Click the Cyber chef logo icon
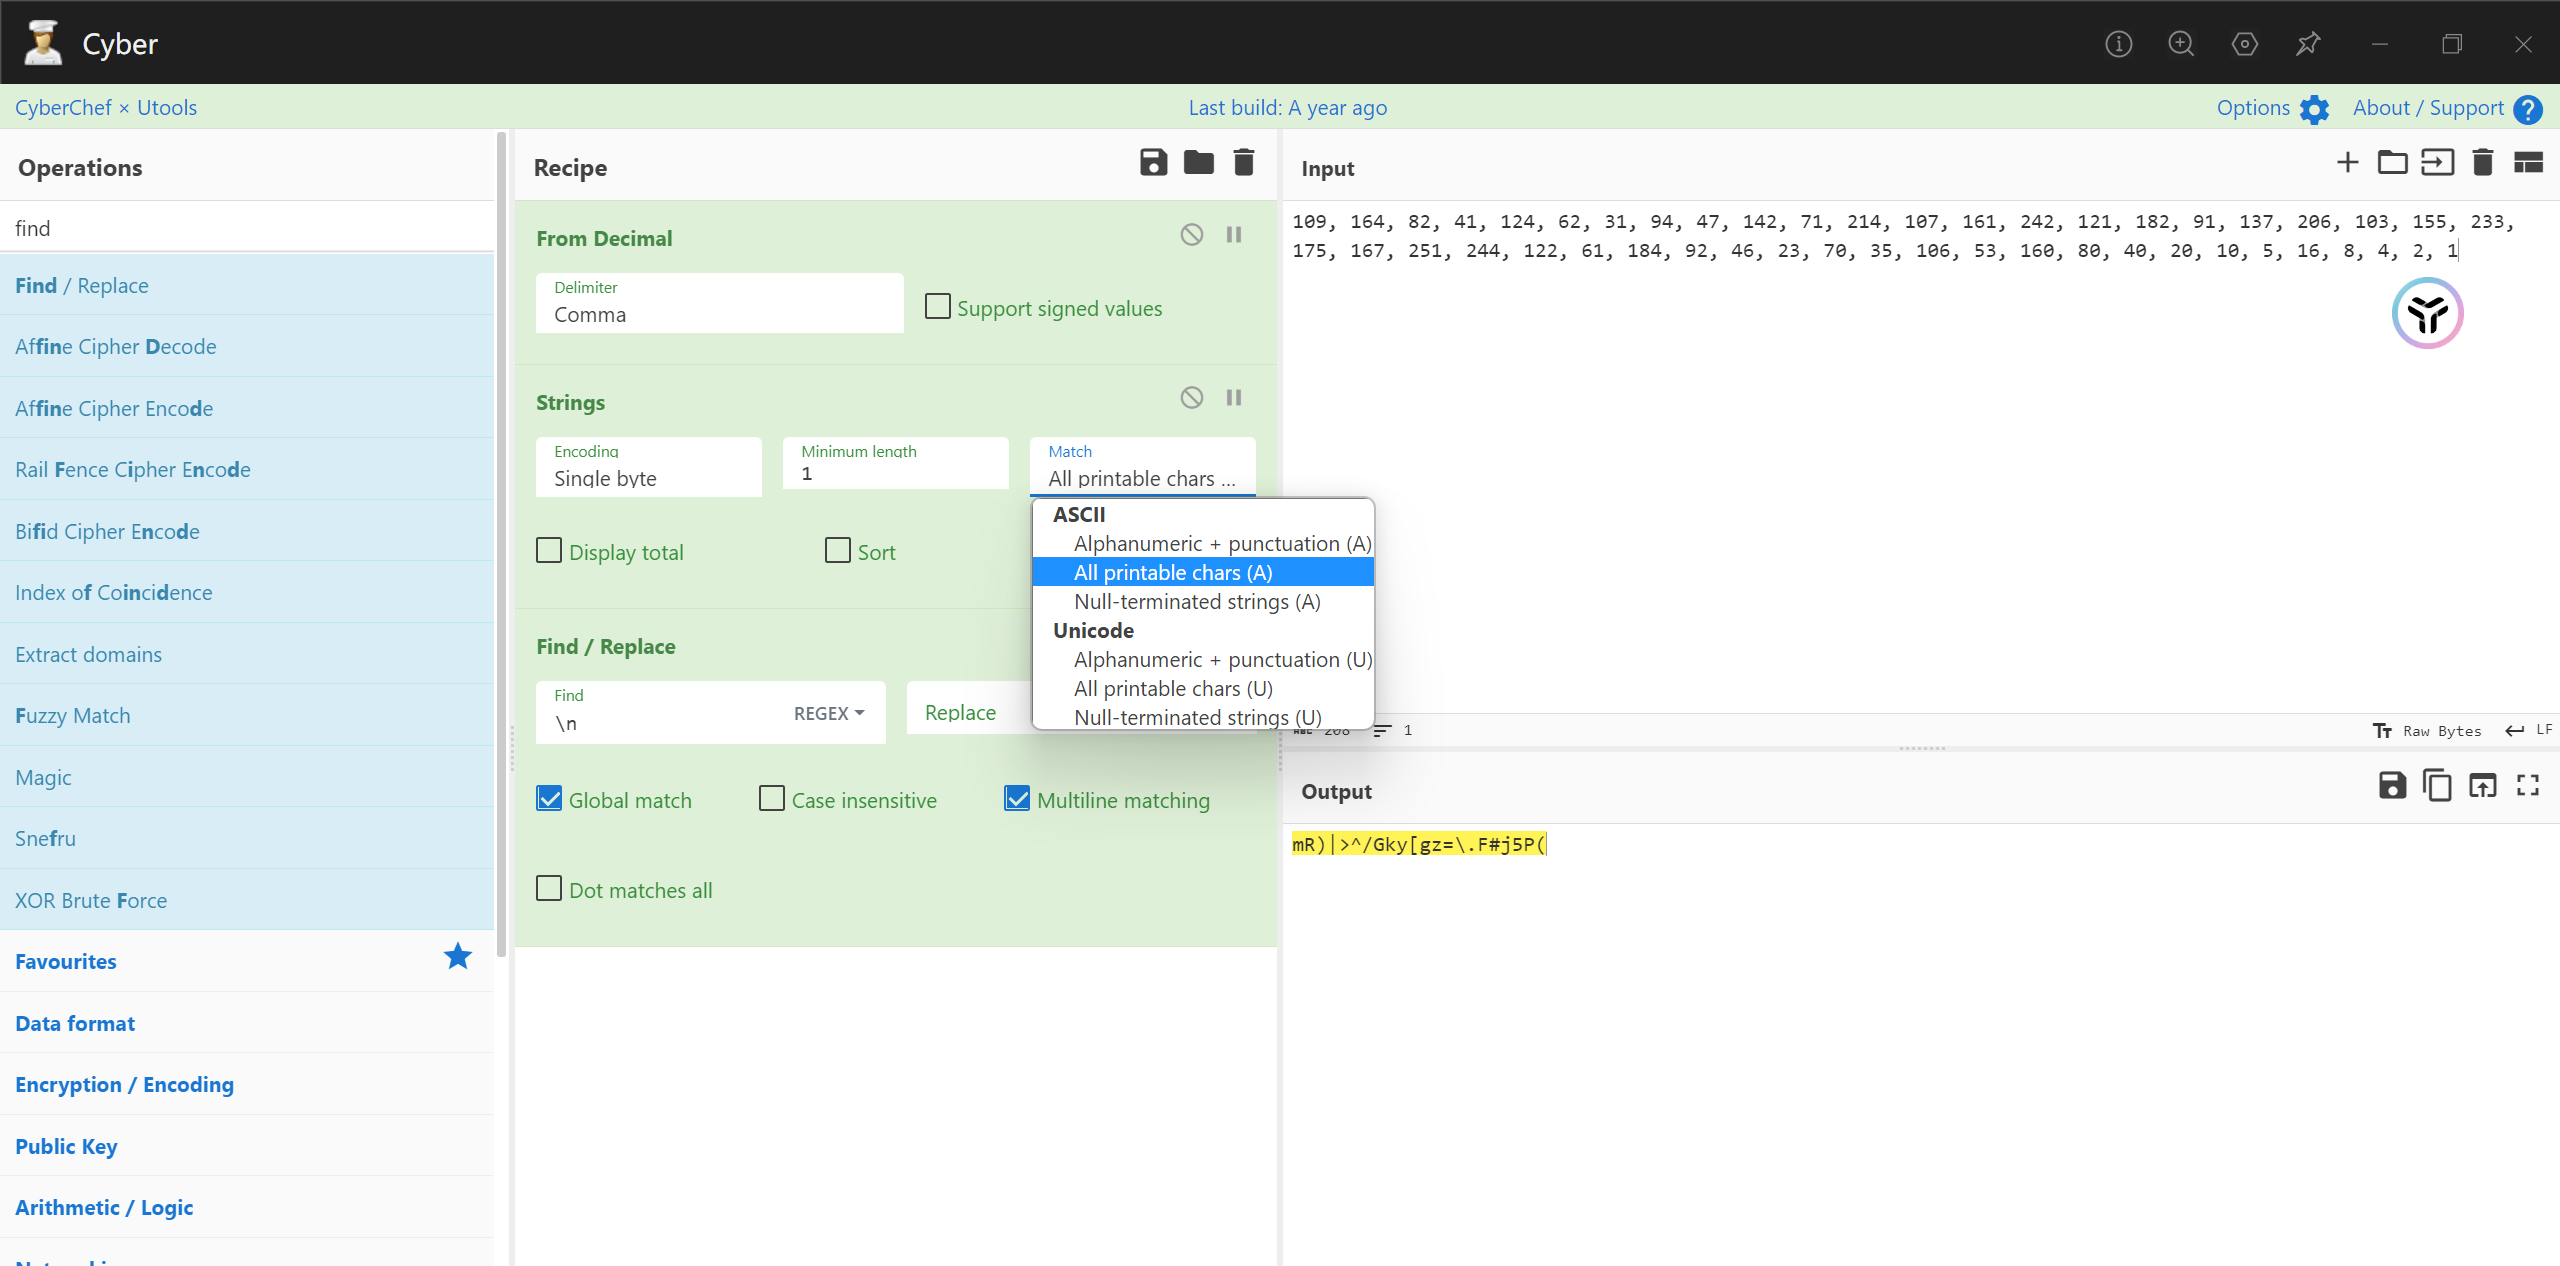2560x1266 pixels. coord(43,43)
